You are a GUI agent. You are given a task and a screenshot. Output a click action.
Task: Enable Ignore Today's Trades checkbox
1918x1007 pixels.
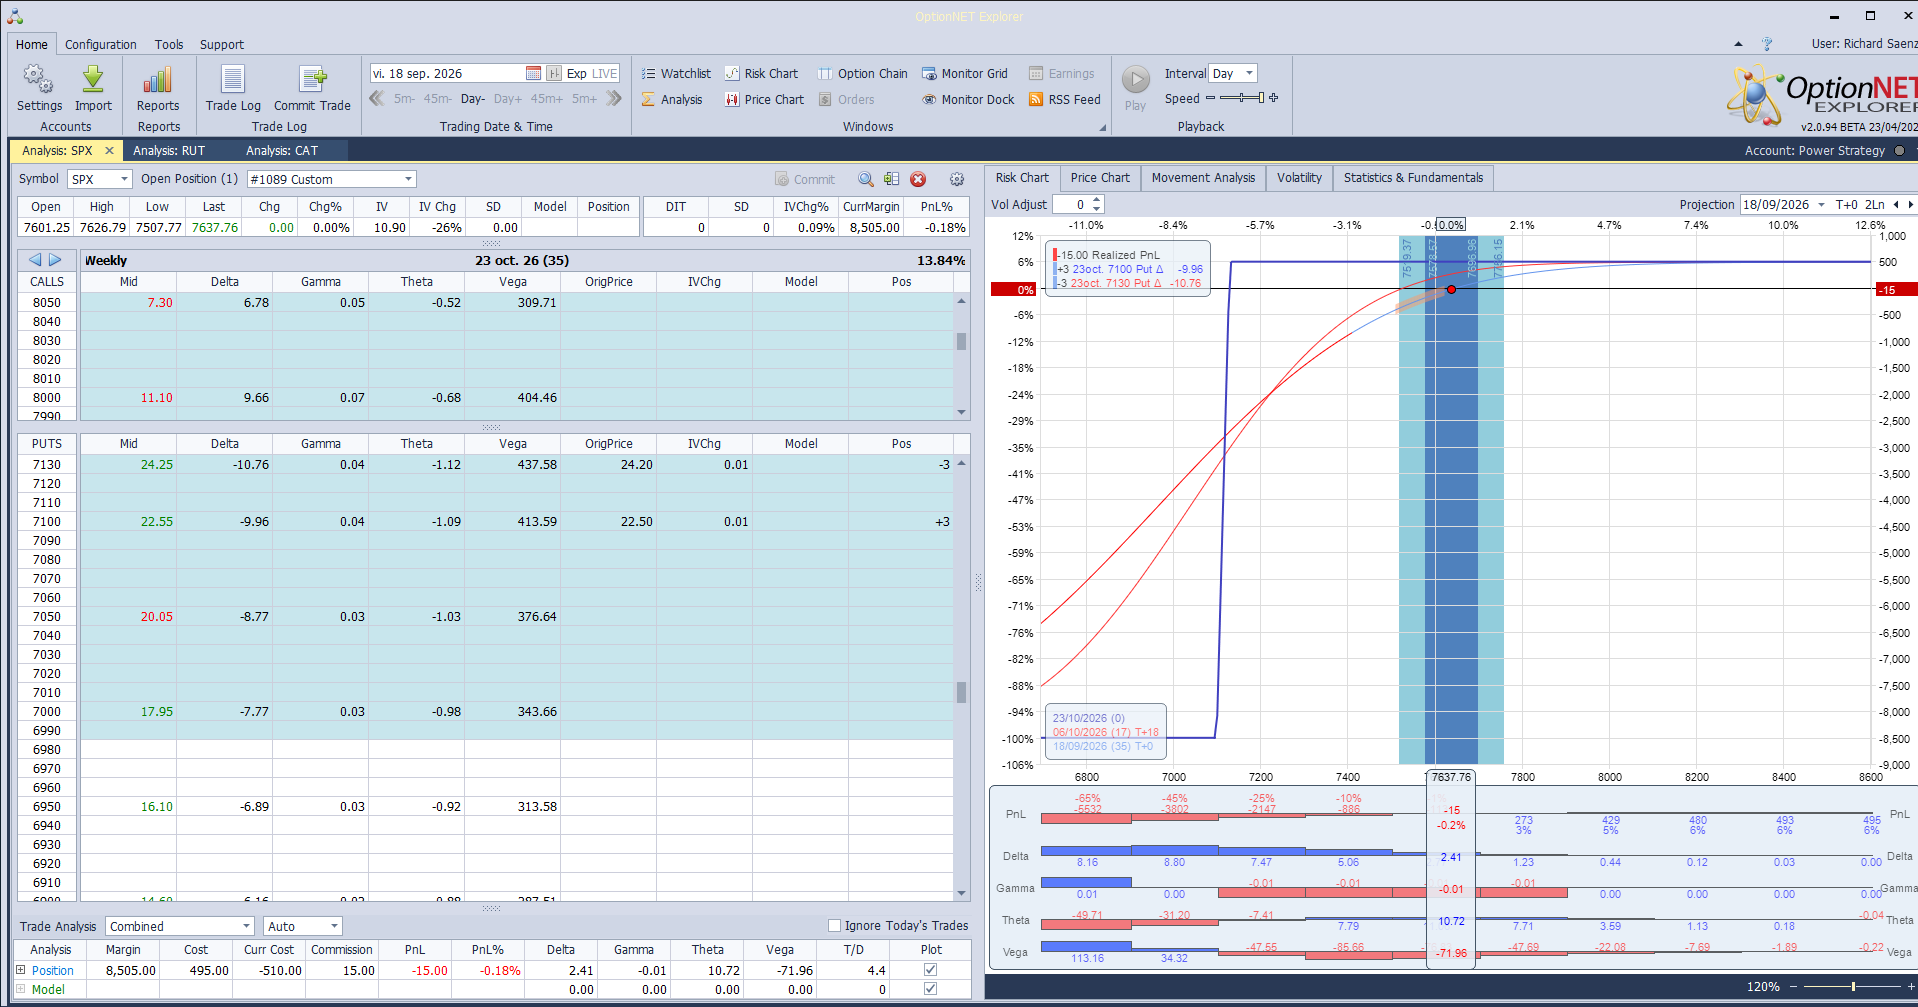834,926
